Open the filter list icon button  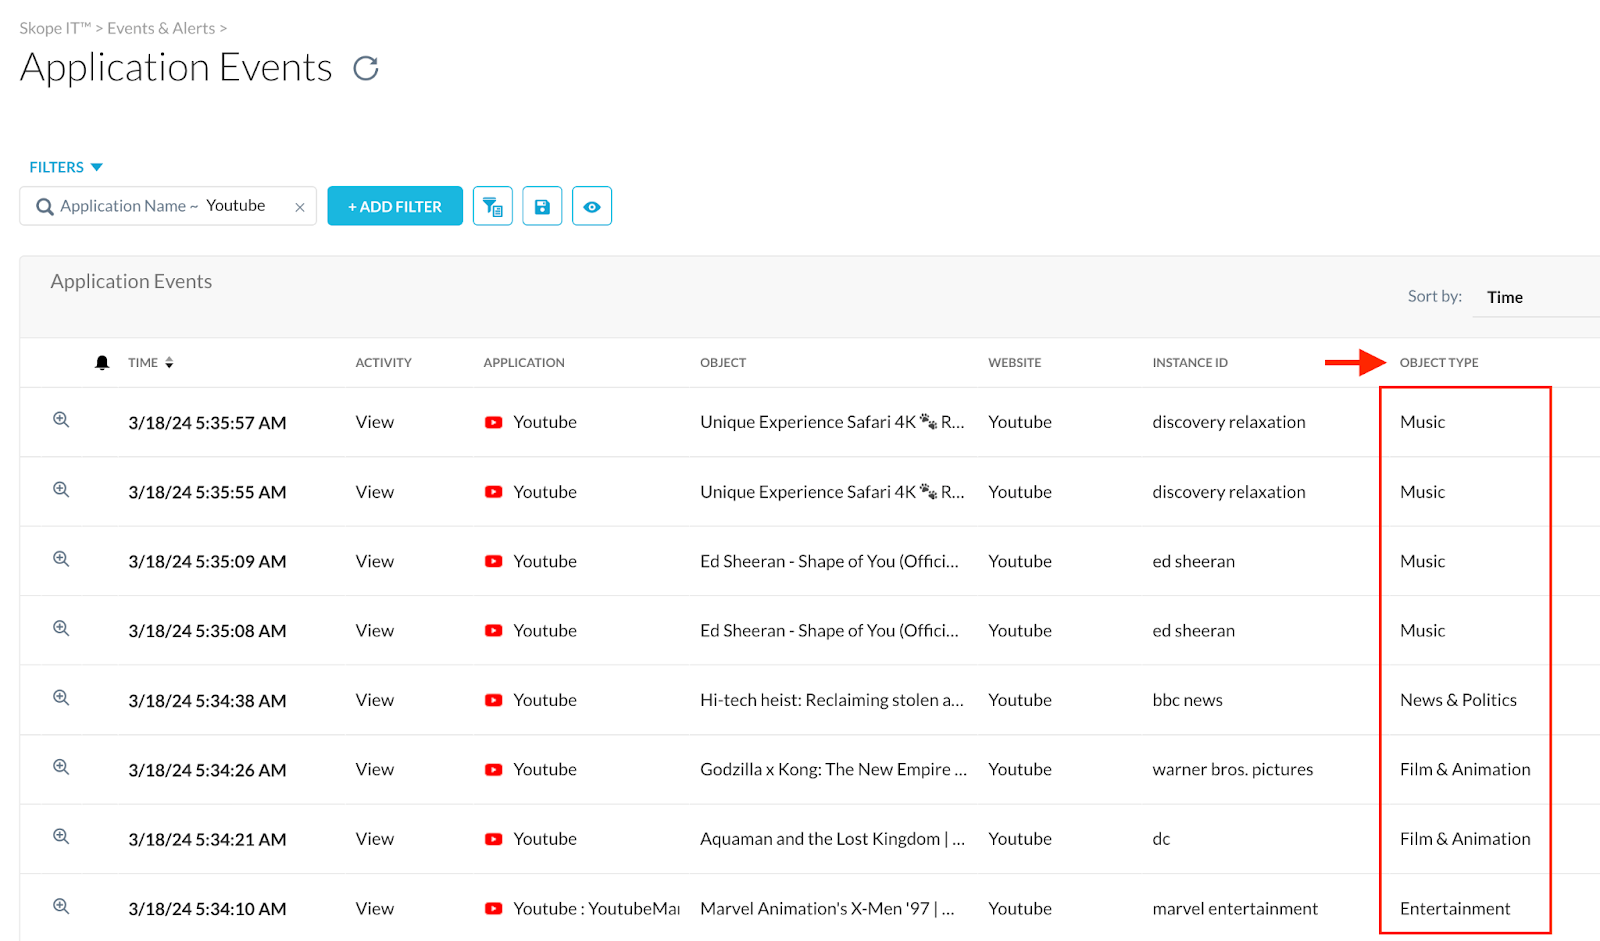click(x=492, y=206)
